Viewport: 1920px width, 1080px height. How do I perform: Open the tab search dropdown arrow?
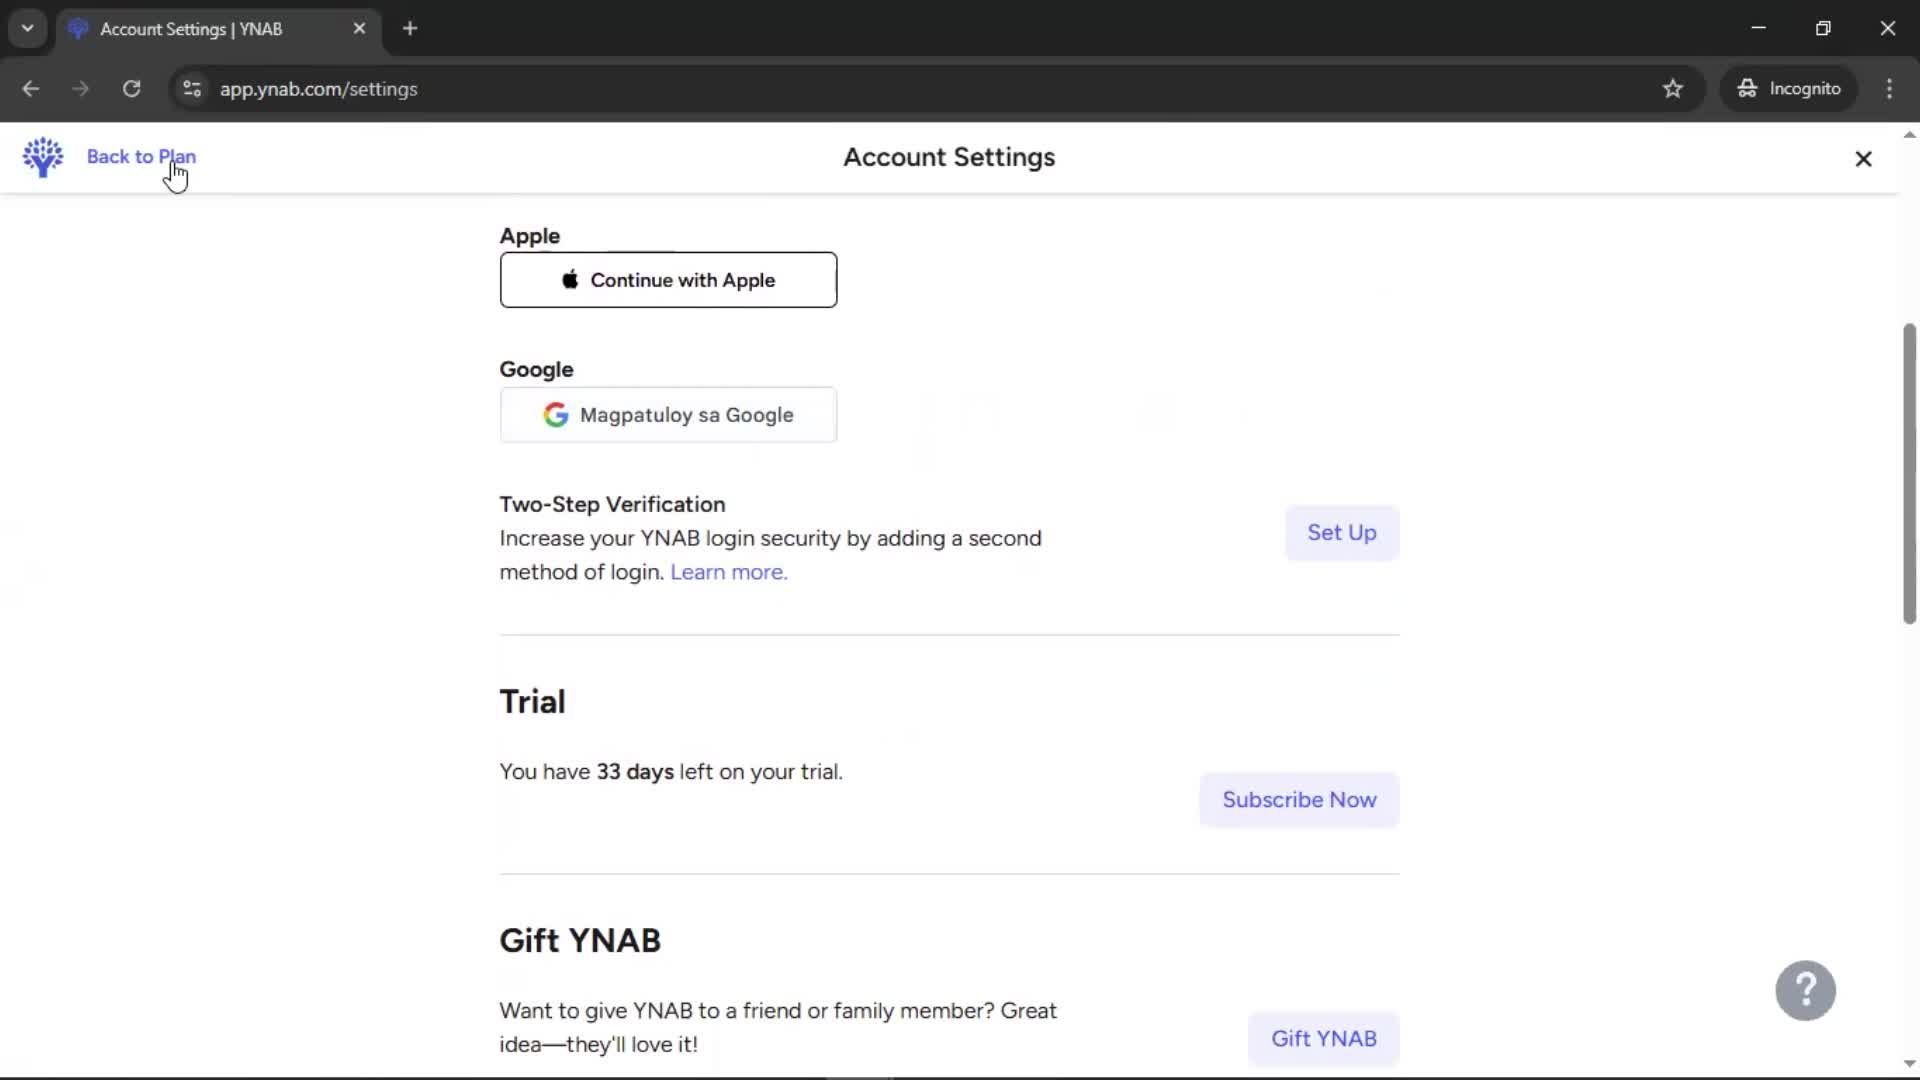tap(28, 29)
